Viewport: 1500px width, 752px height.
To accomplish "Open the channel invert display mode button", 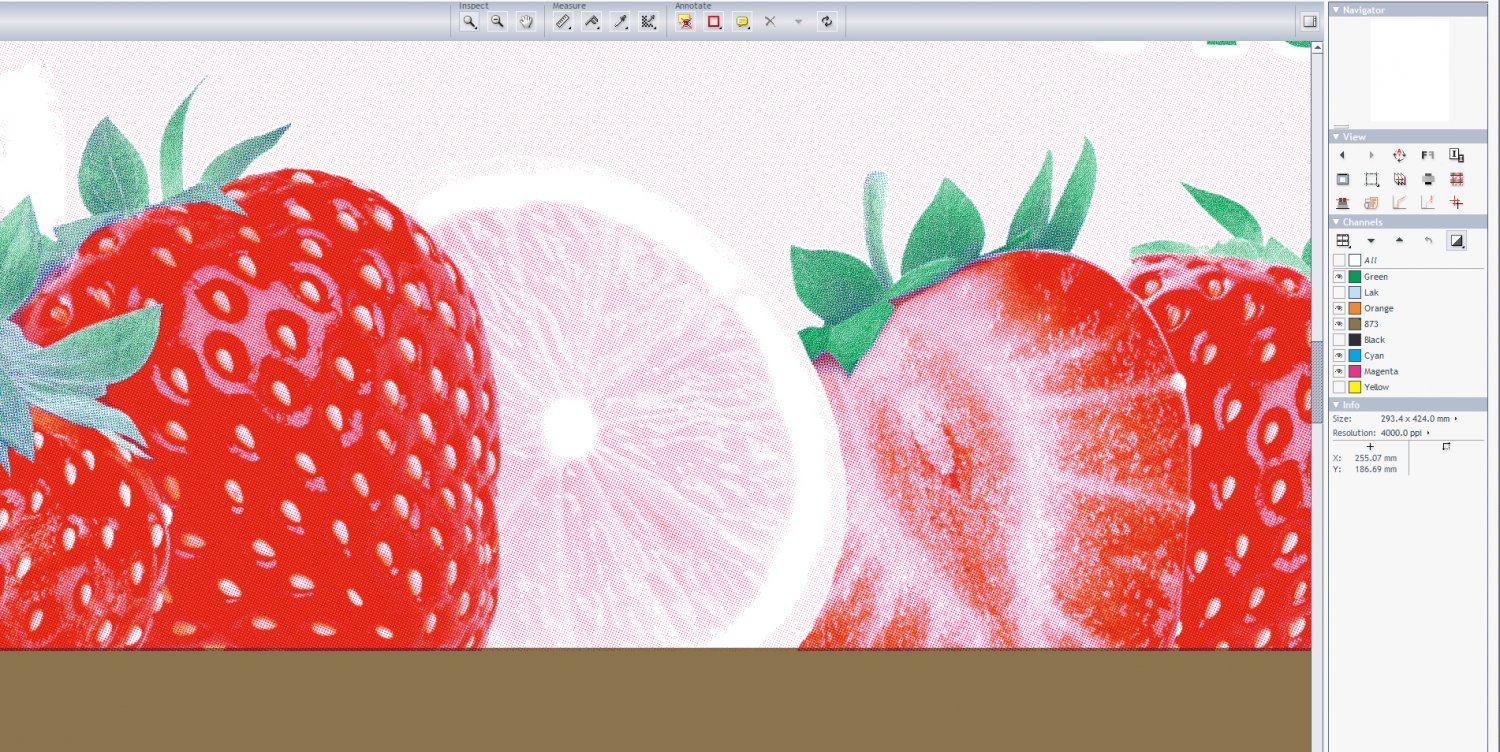I will (x=1456, y=241).
